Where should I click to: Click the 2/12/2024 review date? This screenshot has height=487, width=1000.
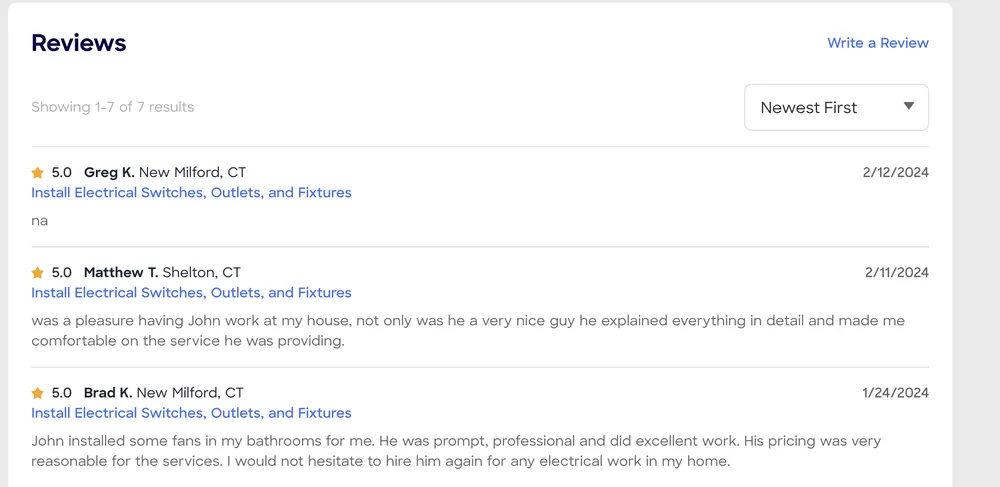click(x=895, y=173)
